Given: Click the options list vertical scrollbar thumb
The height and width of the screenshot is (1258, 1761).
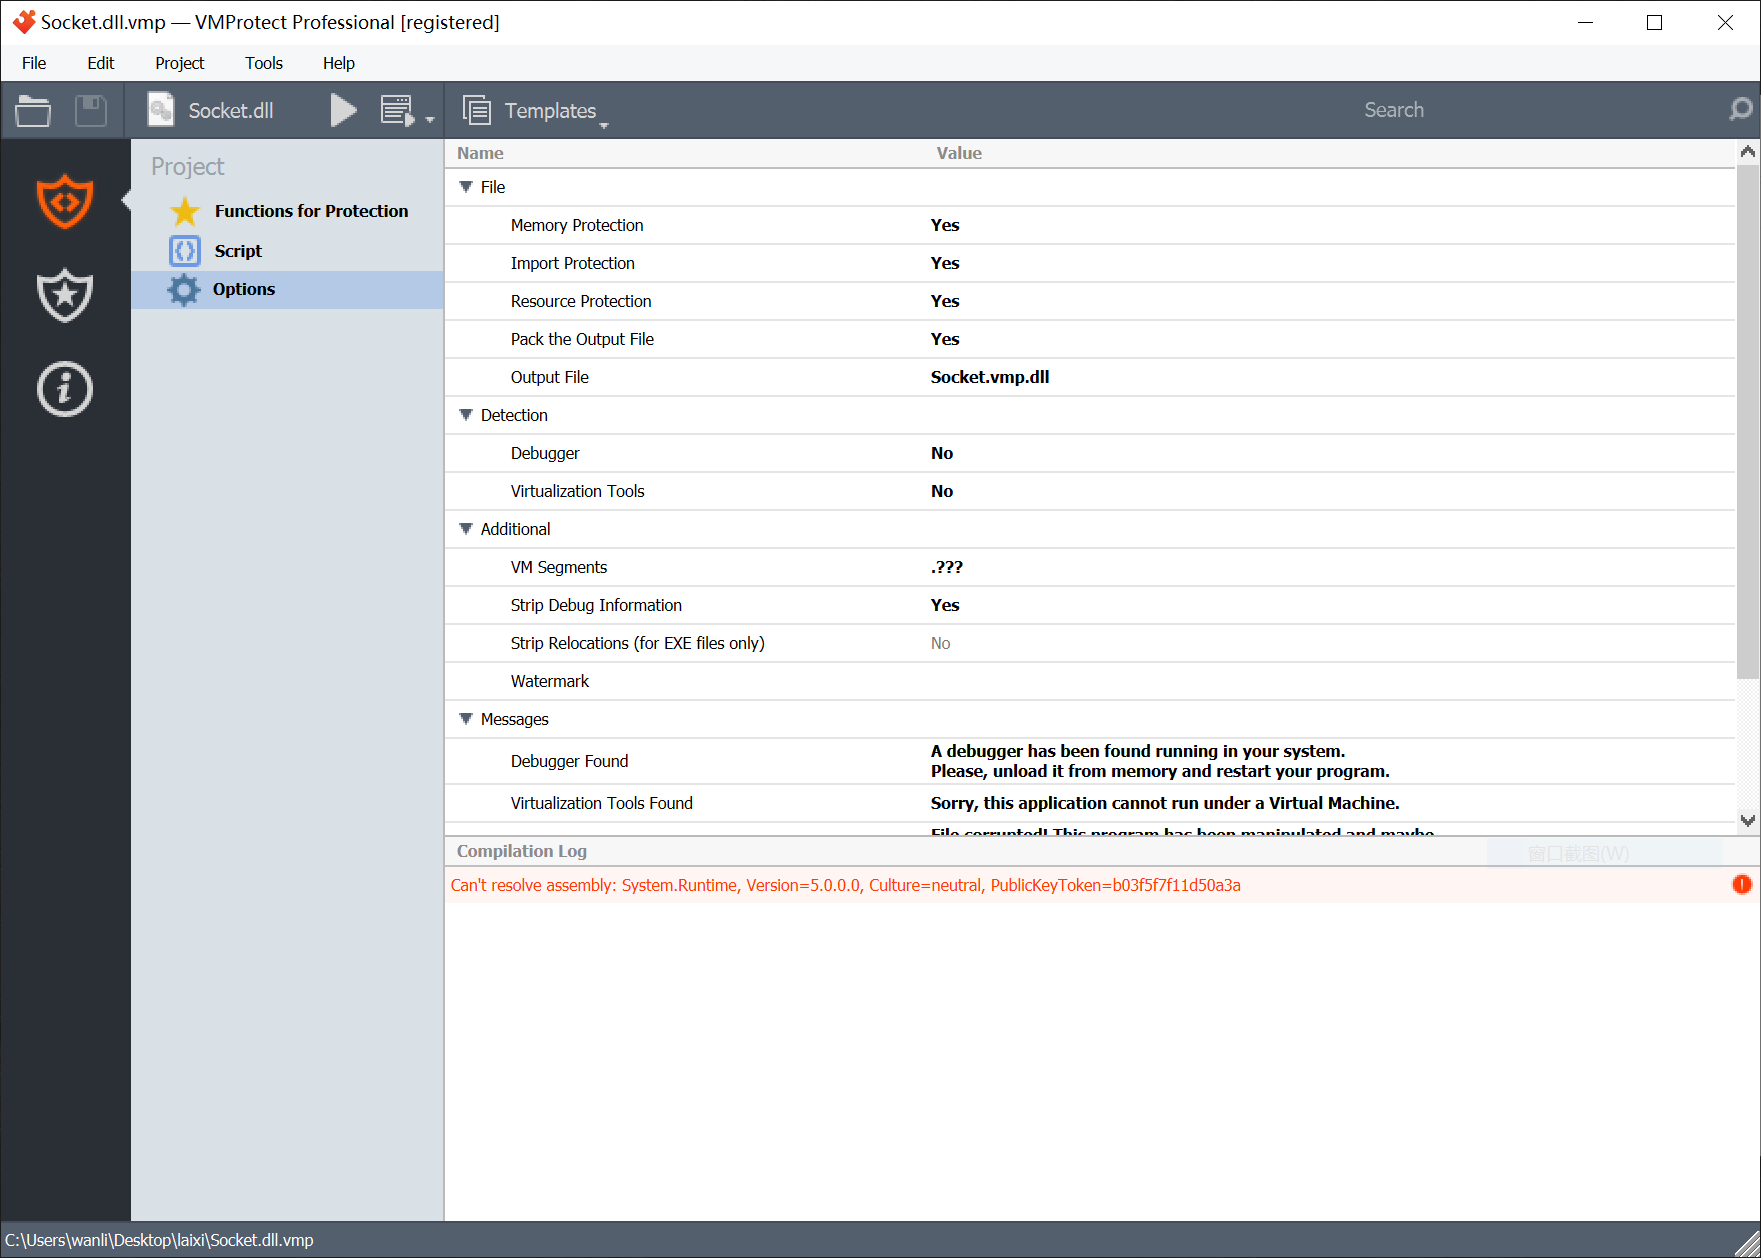Looking at the screenshot, I should tap(1747, 421).
